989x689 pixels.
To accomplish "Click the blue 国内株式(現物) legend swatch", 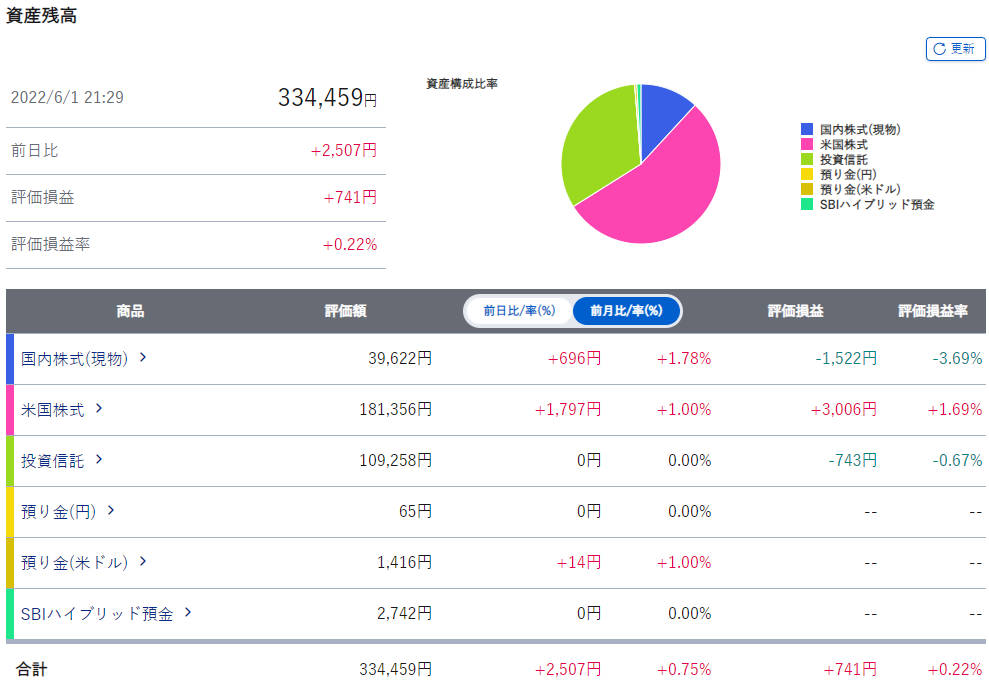I will [x=807, y=130].
